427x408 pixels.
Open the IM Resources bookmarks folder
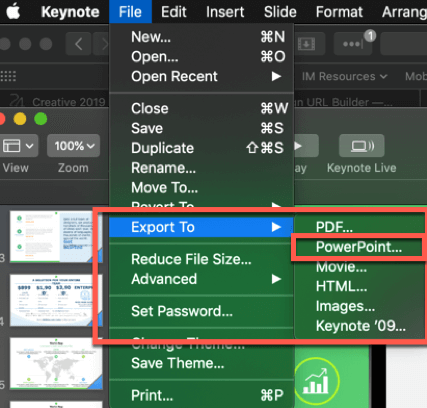(344, 76)
